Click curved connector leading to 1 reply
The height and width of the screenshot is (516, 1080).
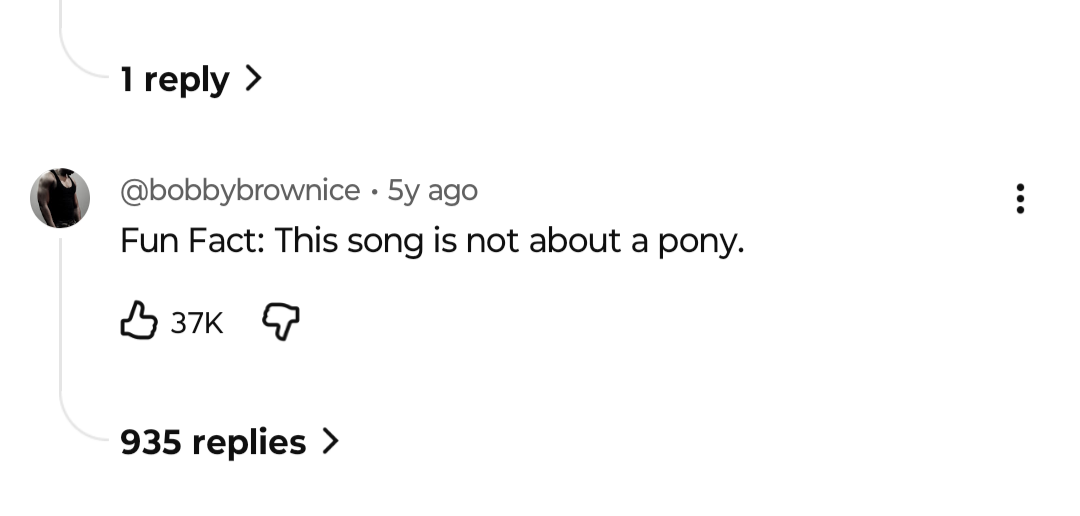pos(83,54)
